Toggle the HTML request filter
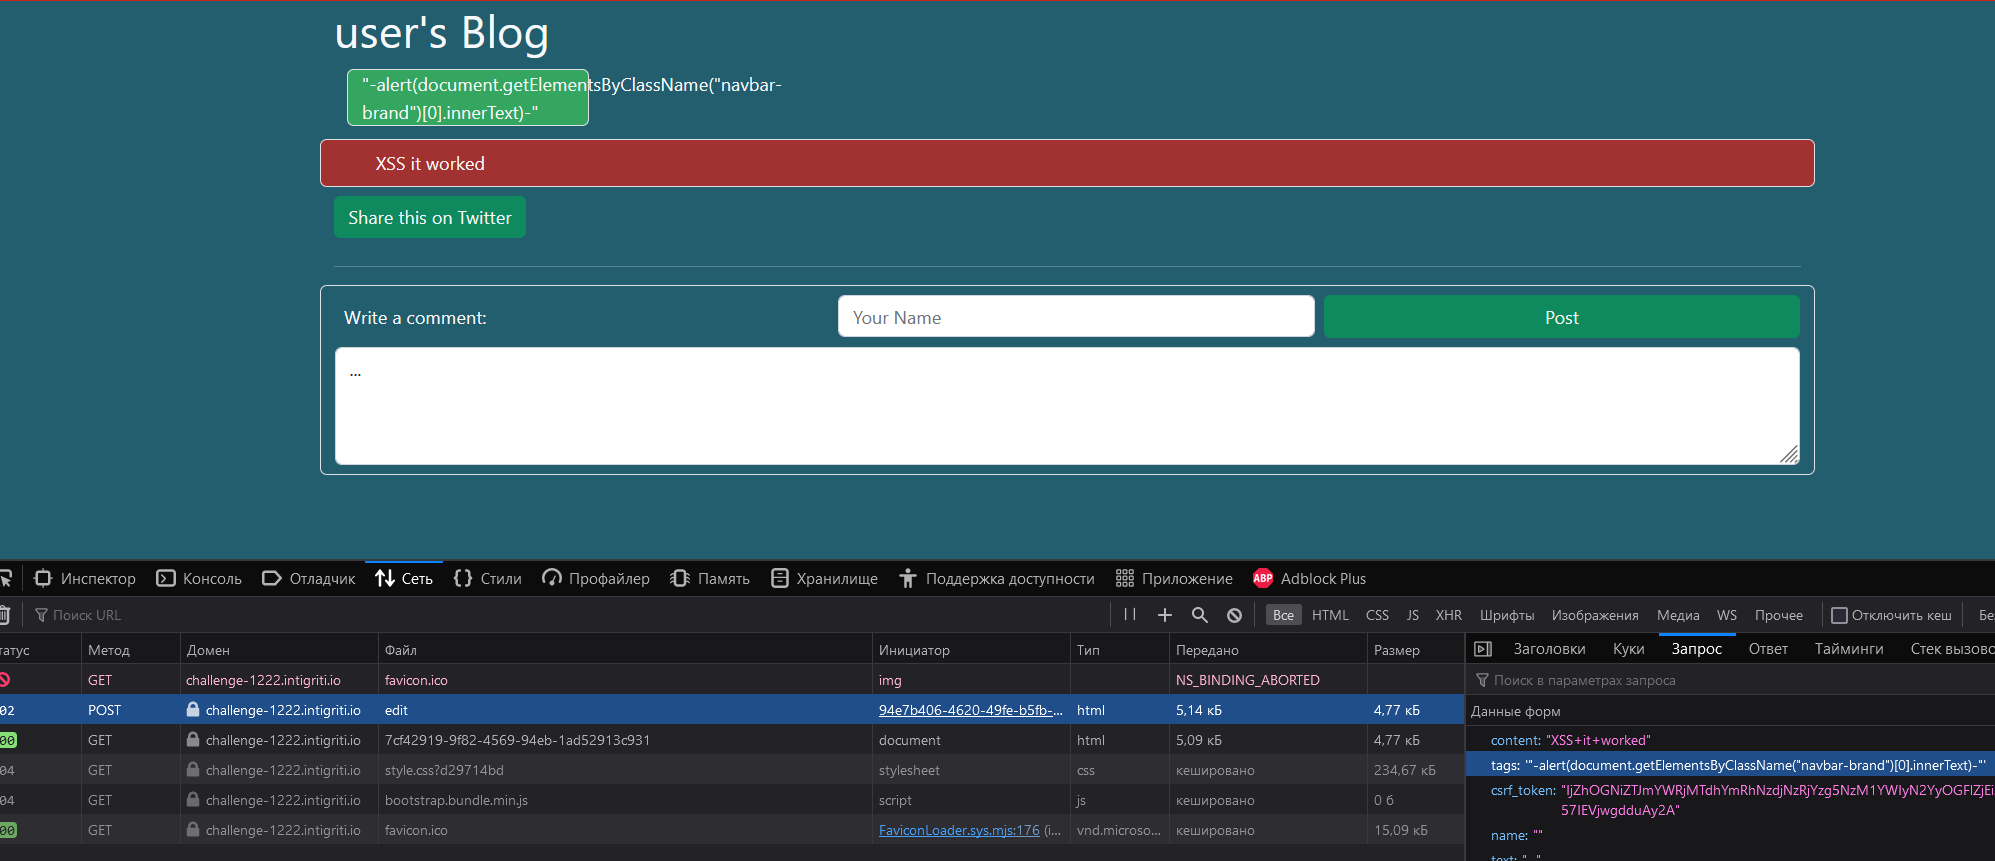Viewport: 1995px width, 861px height. click(1330, 615)
